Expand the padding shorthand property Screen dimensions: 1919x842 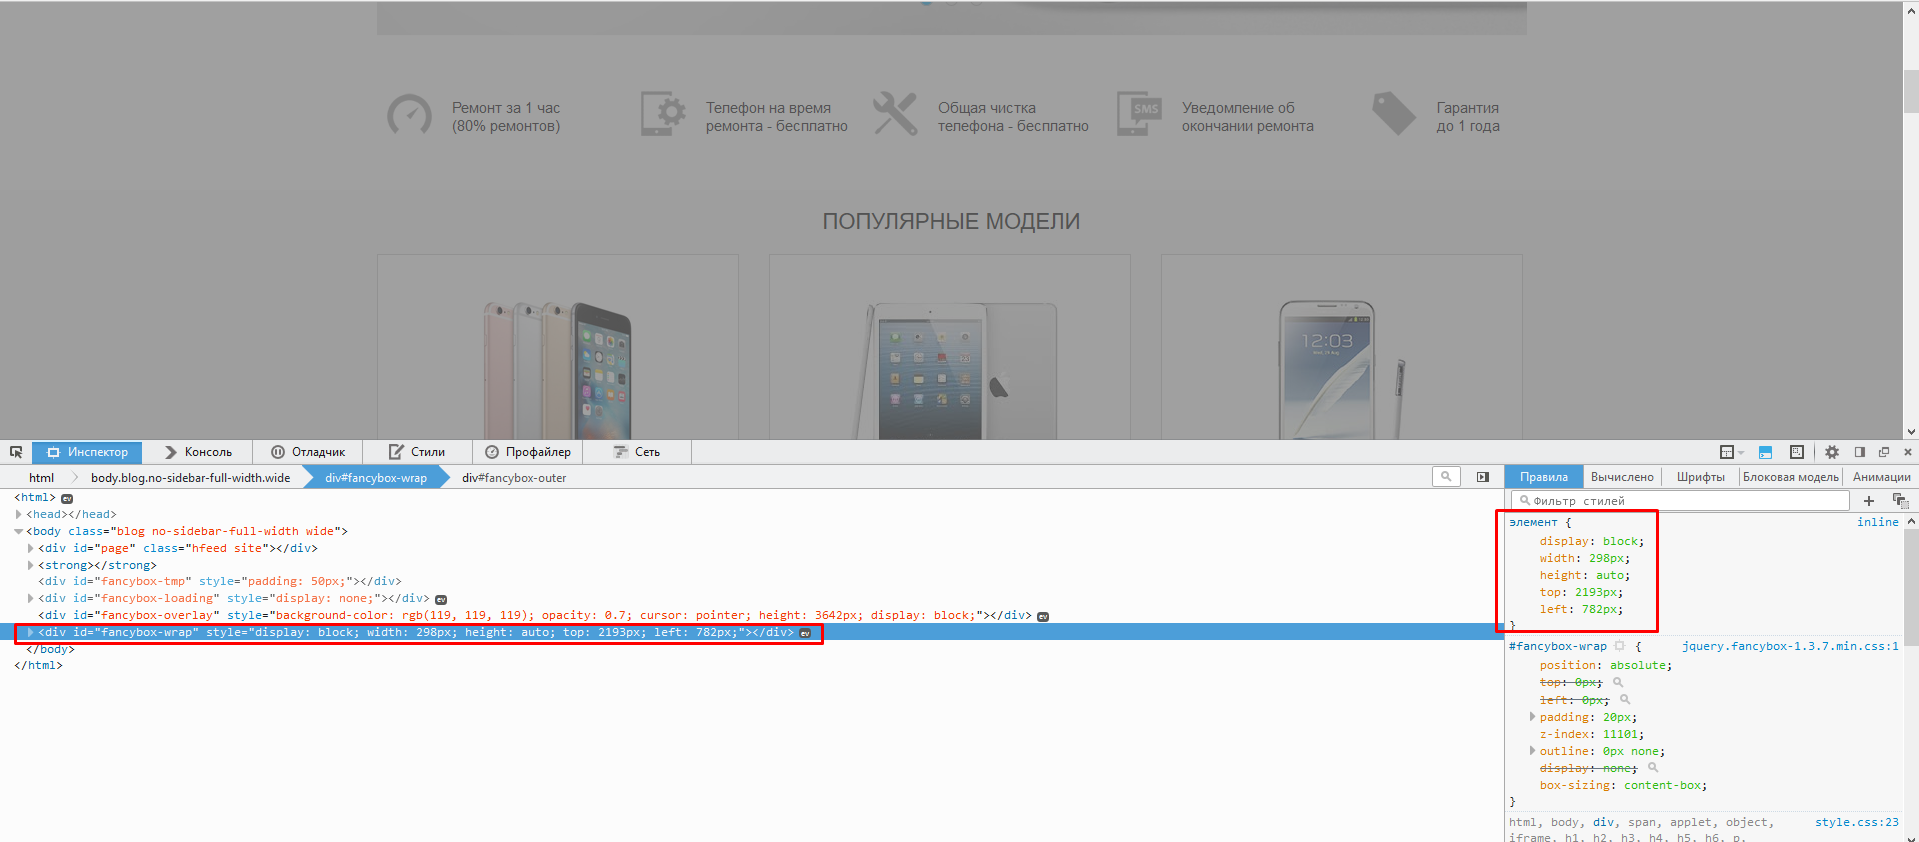(1532, 717)
